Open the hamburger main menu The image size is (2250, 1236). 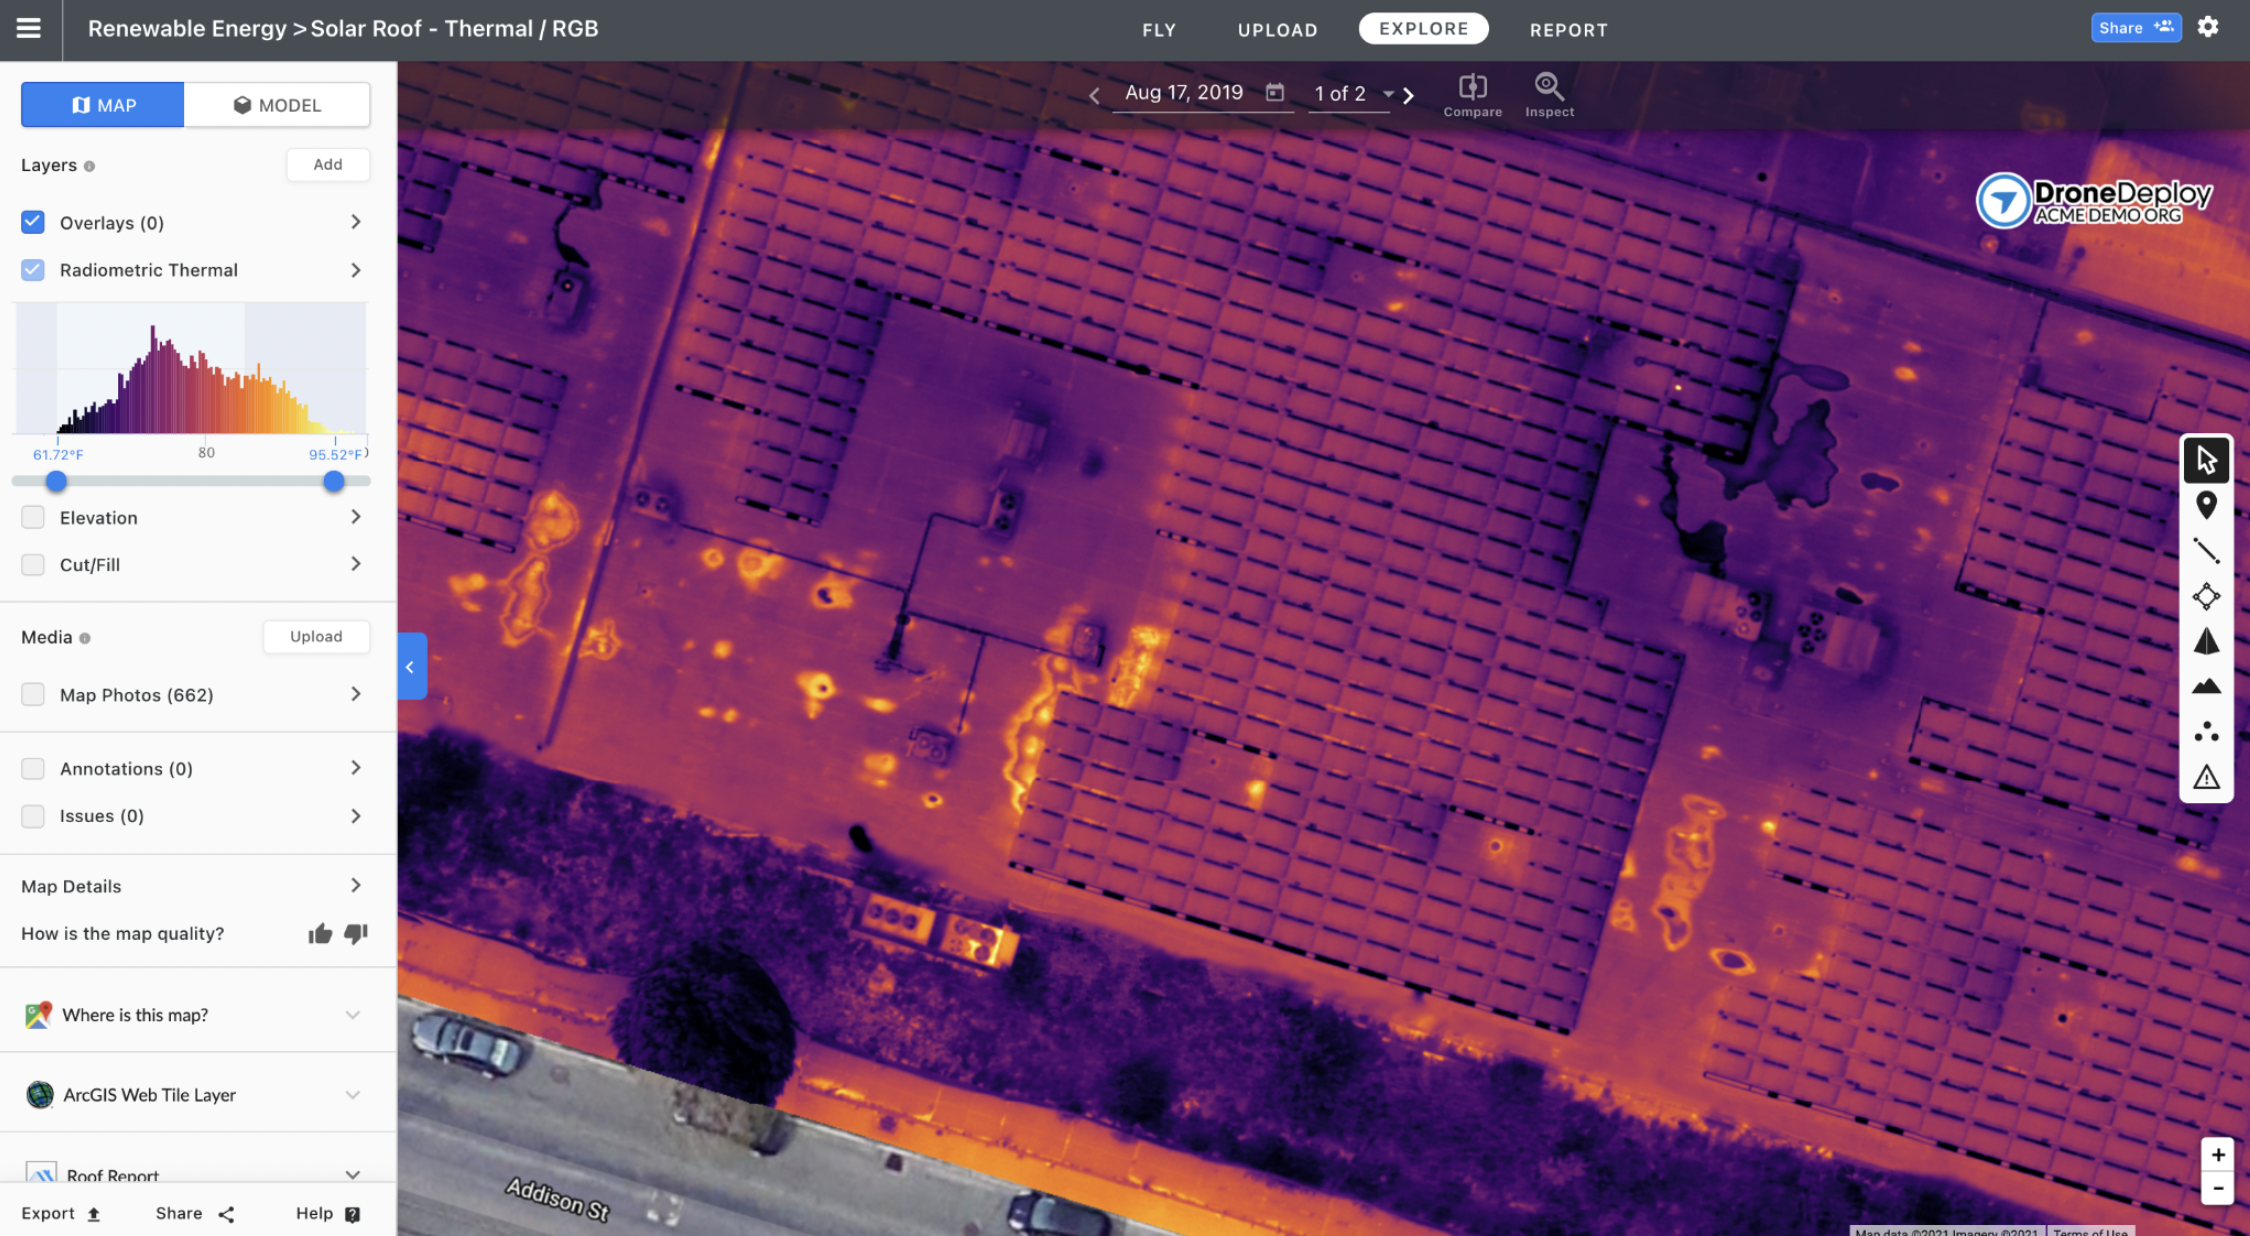click(29, 28)
